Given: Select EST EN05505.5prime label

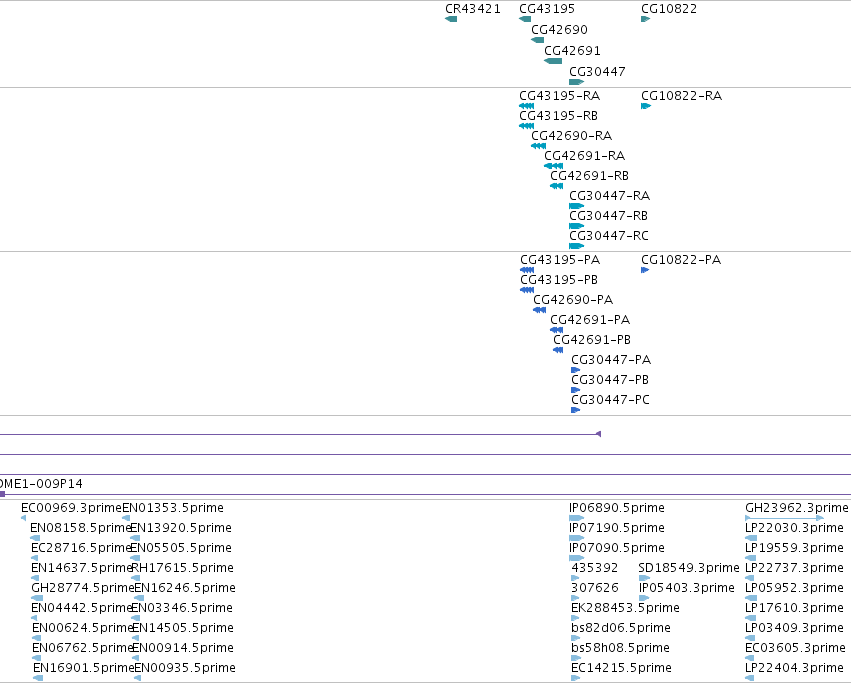Looking at the screenshot, I should point(181,548).
